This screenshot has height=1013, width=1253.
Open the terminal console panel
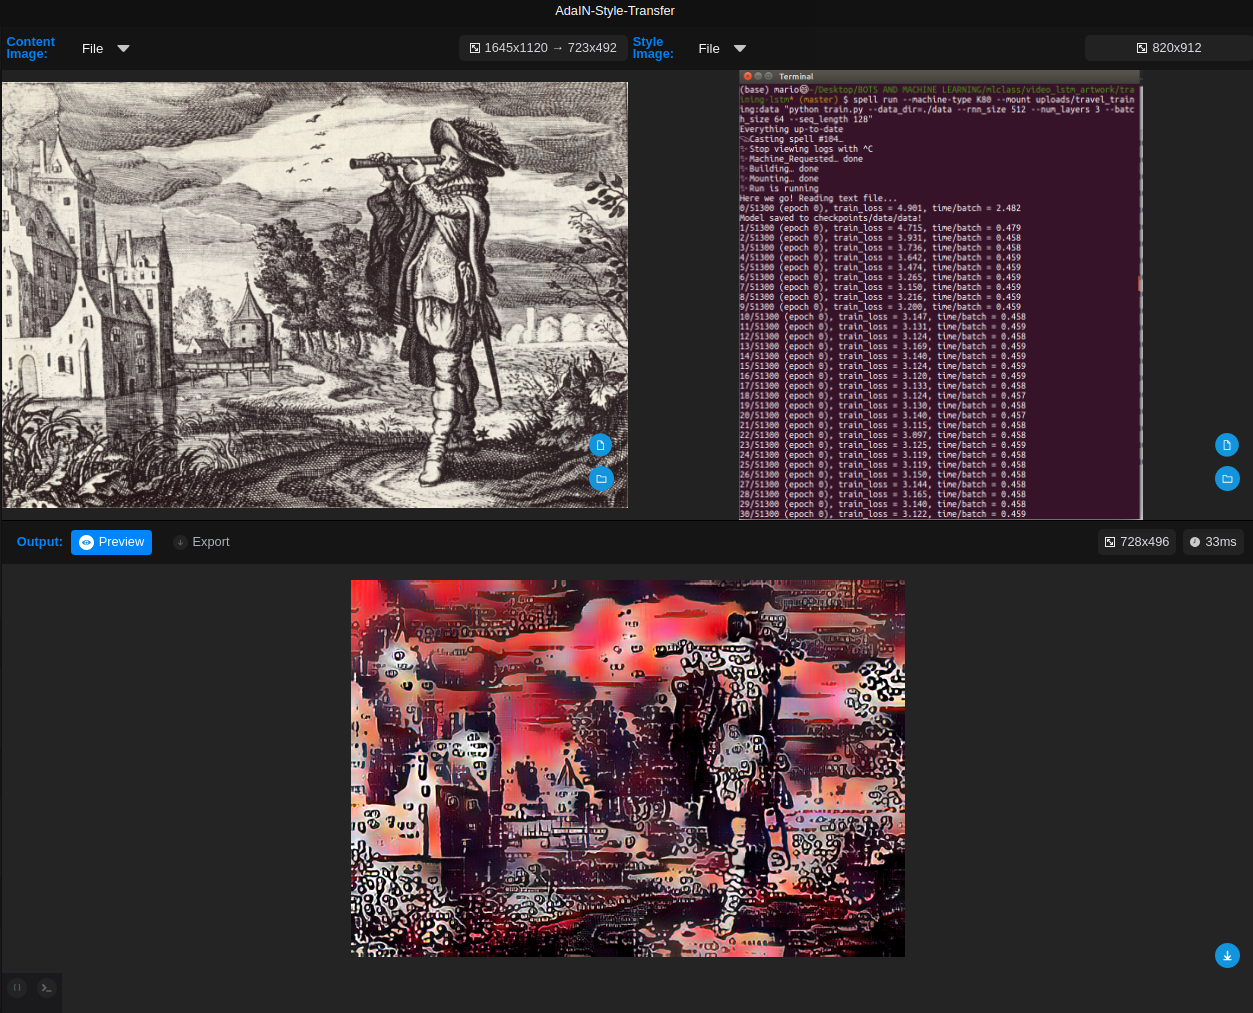click(46, 987)
